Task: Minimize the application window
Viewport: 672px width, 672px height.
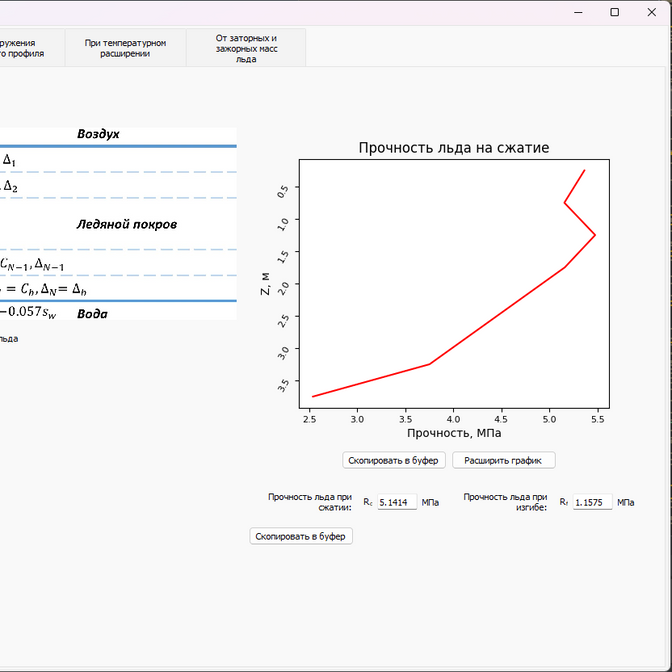Action: 578,12
